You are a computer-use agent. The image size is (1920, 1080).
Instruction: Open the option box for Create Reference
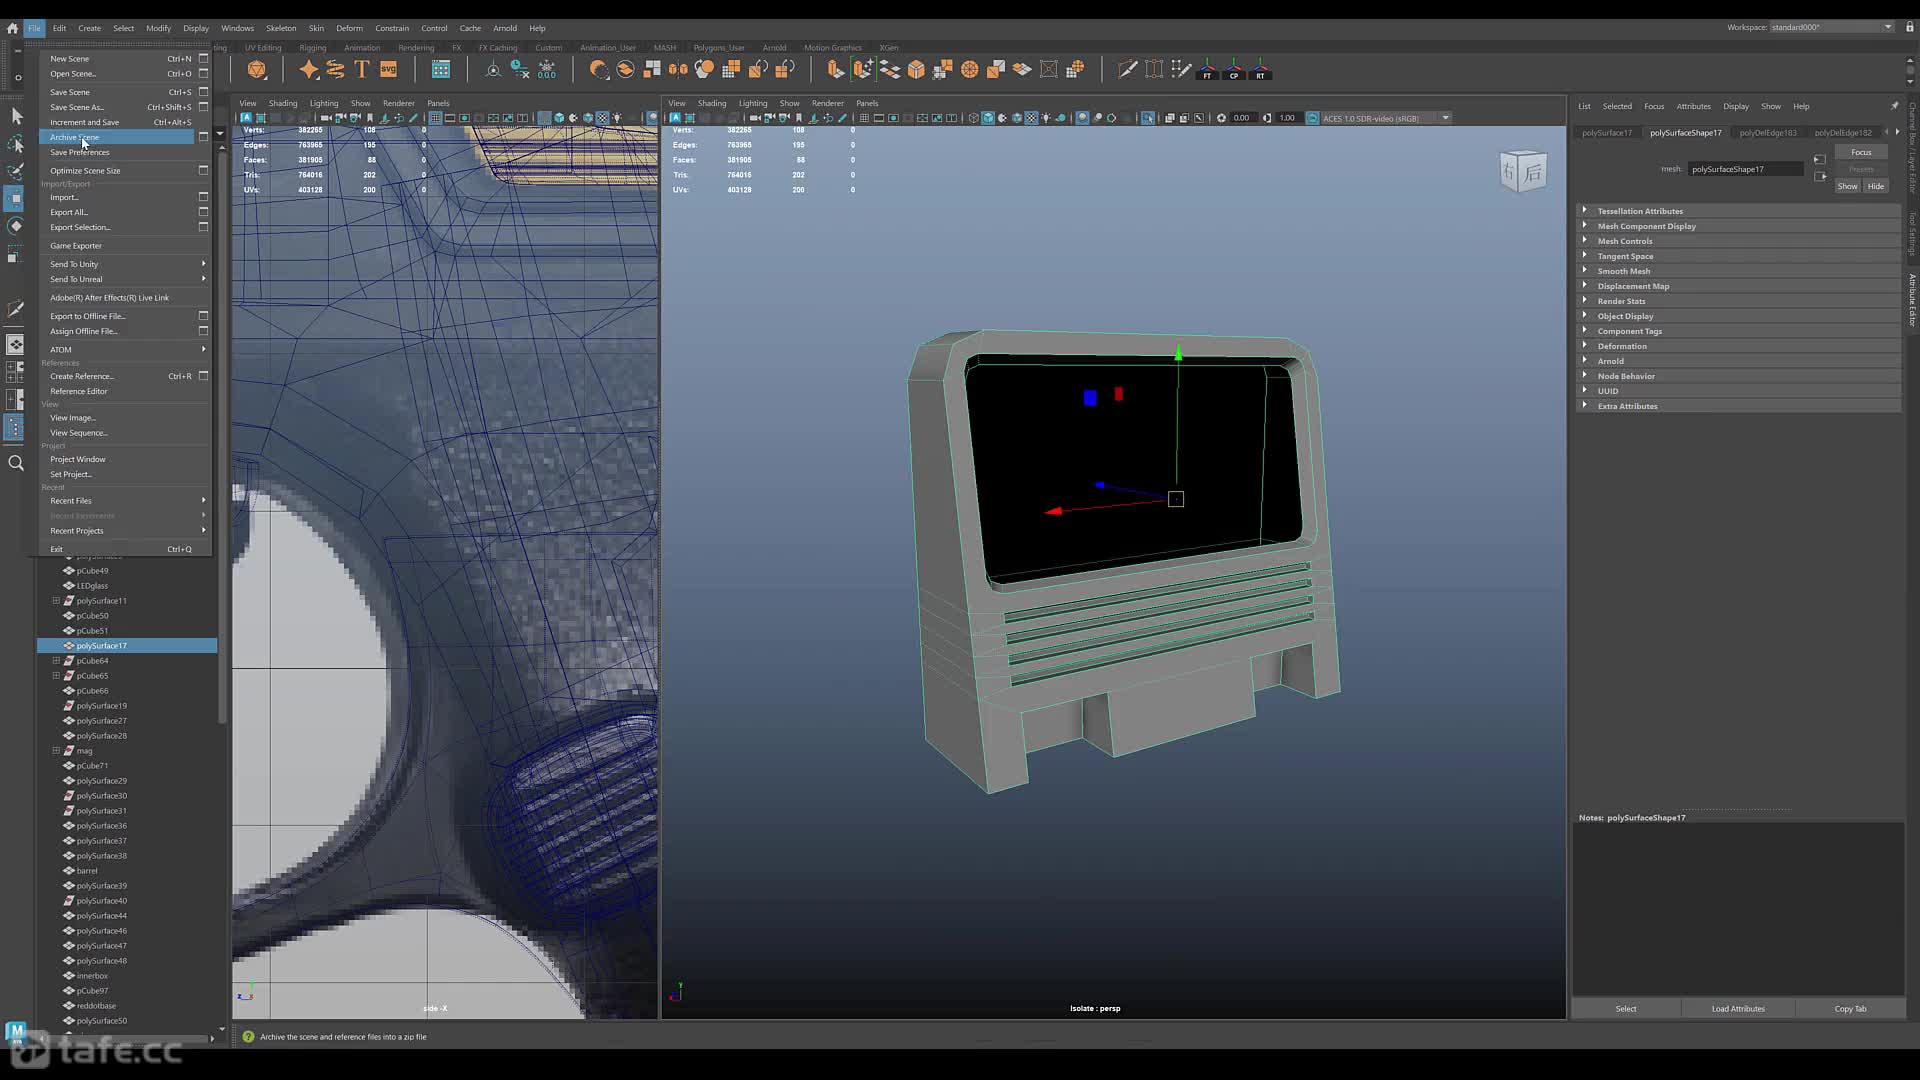coord(203,376)
